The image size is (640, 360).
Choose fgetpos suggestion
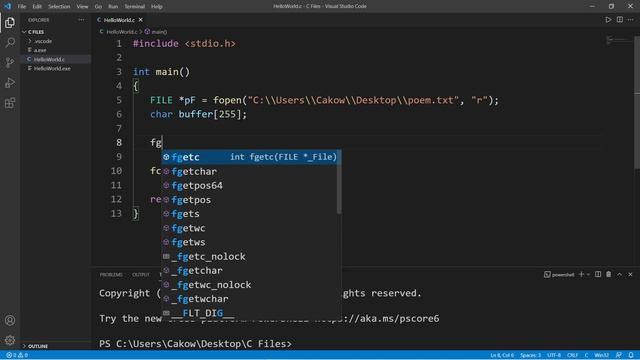point(249,200)
